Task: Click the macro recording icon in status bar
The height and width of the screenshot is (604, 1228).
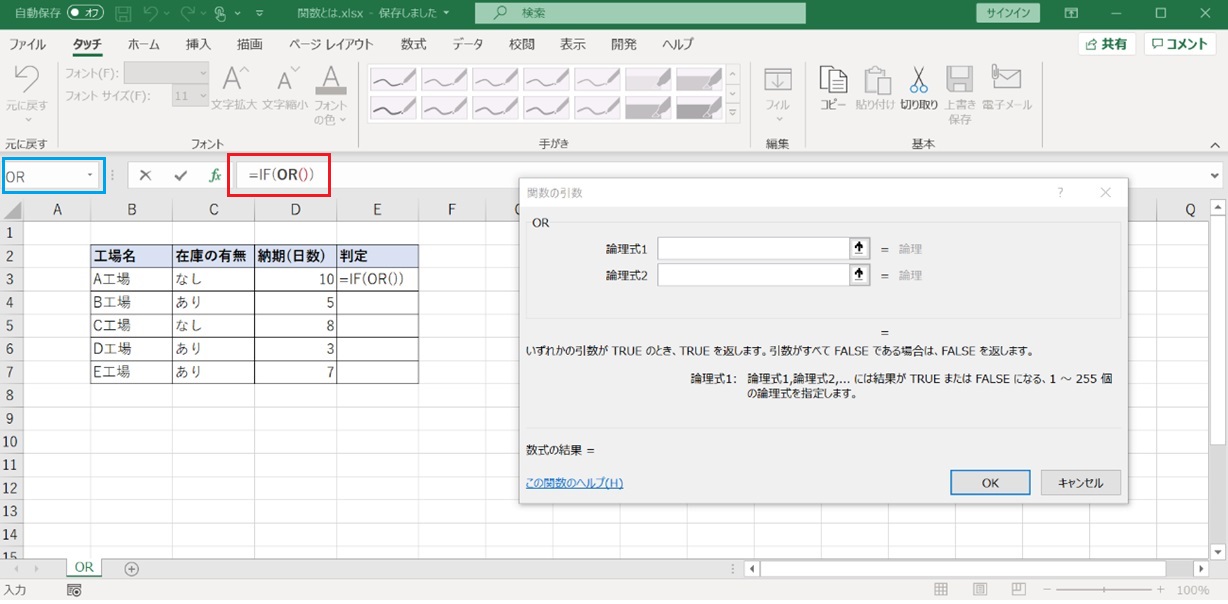Action: (x=74, y=591)
